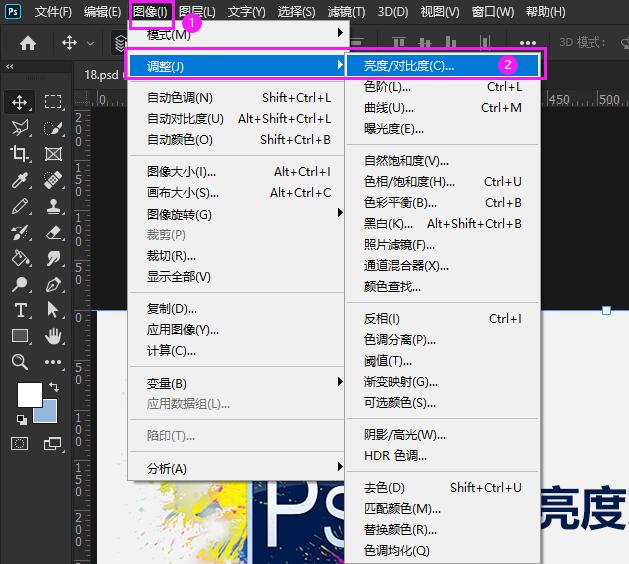Screen dimensions: 629x564
Task: Choose 替换颜色(R)... from submenu
Action: click(442, 530)
